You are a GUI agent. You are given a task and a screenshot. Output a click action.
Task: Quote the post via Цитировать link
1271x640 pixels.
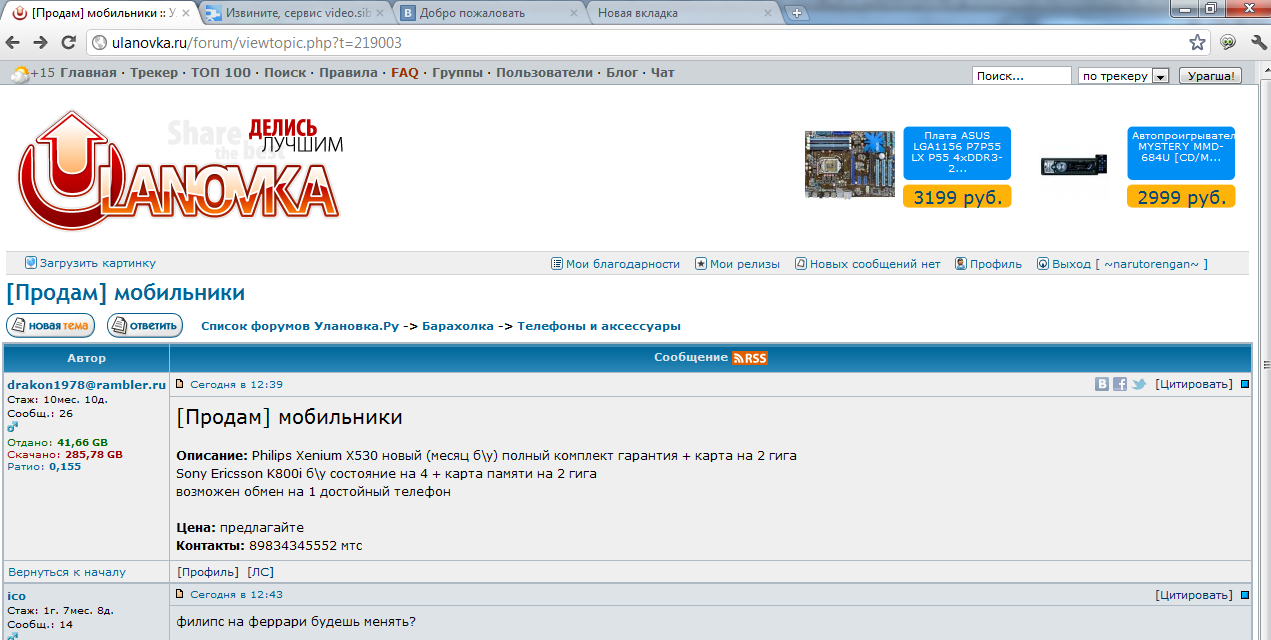click(1194, 383)
